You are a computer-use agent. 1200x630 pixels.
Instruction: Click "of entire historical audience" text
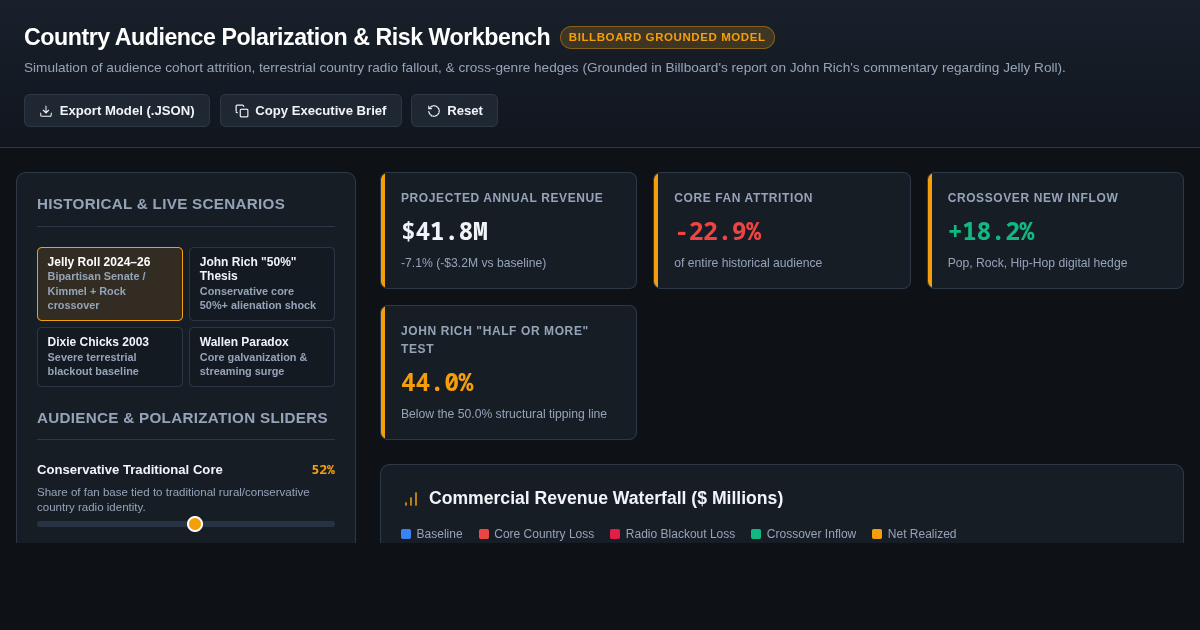(748, 263)
